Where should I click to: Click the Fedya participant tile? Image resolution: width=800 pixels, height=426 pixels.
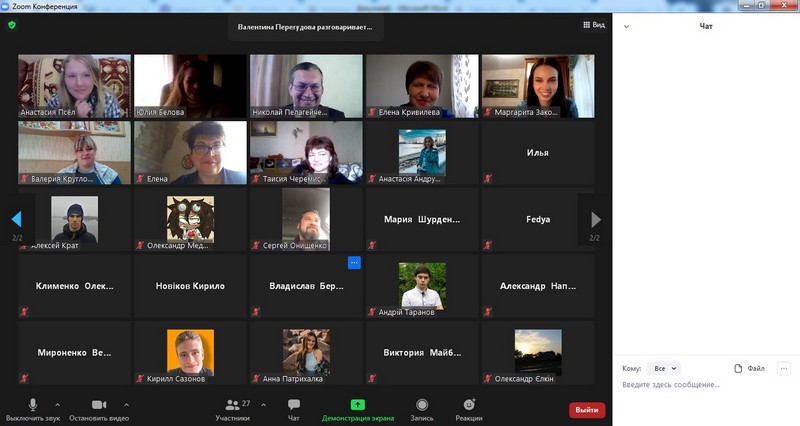[x=538, y=219]
